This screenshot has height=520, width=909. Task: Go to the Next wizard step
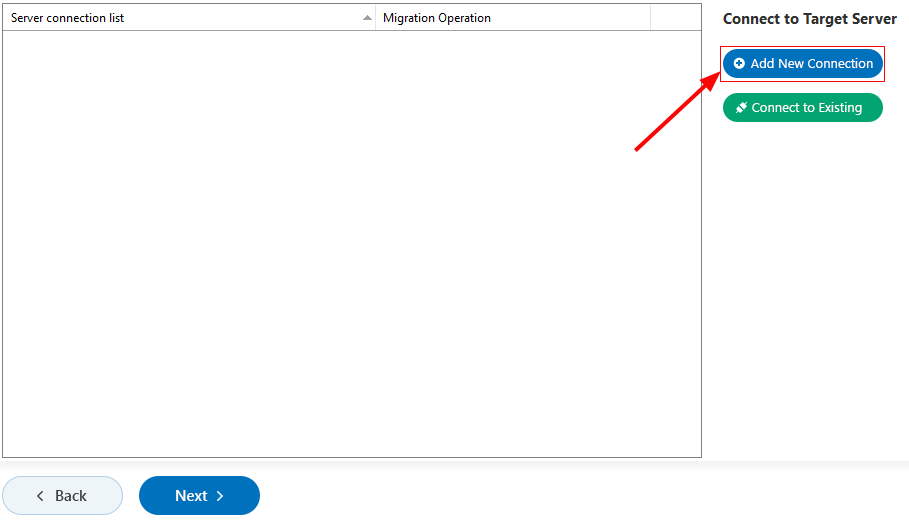tap(199, 496)
